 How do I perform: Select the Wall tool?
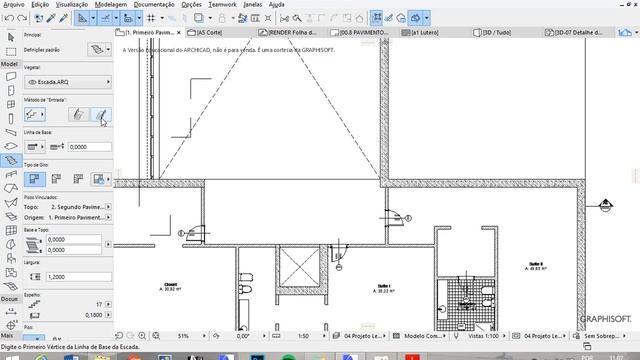point(11,76)
